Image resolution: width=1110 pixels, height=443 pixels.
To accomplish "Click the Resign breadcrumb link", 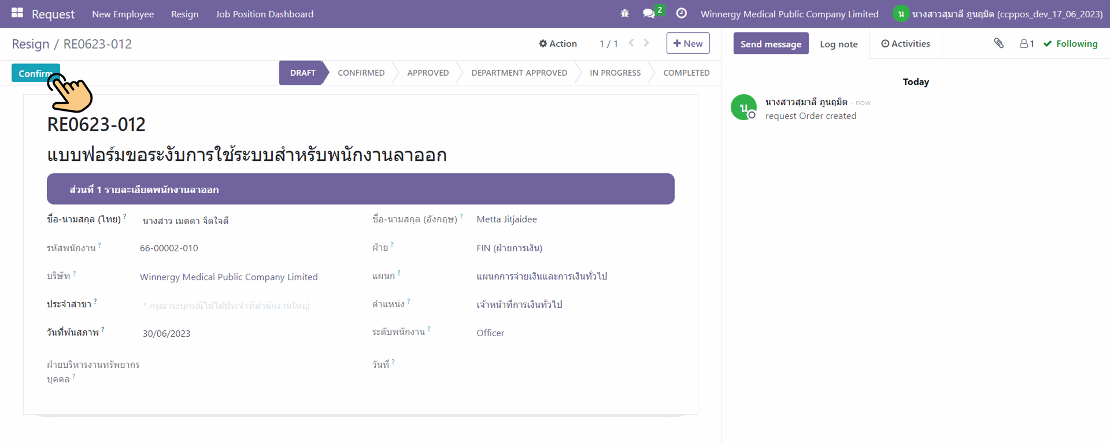I will pos(30,44).
